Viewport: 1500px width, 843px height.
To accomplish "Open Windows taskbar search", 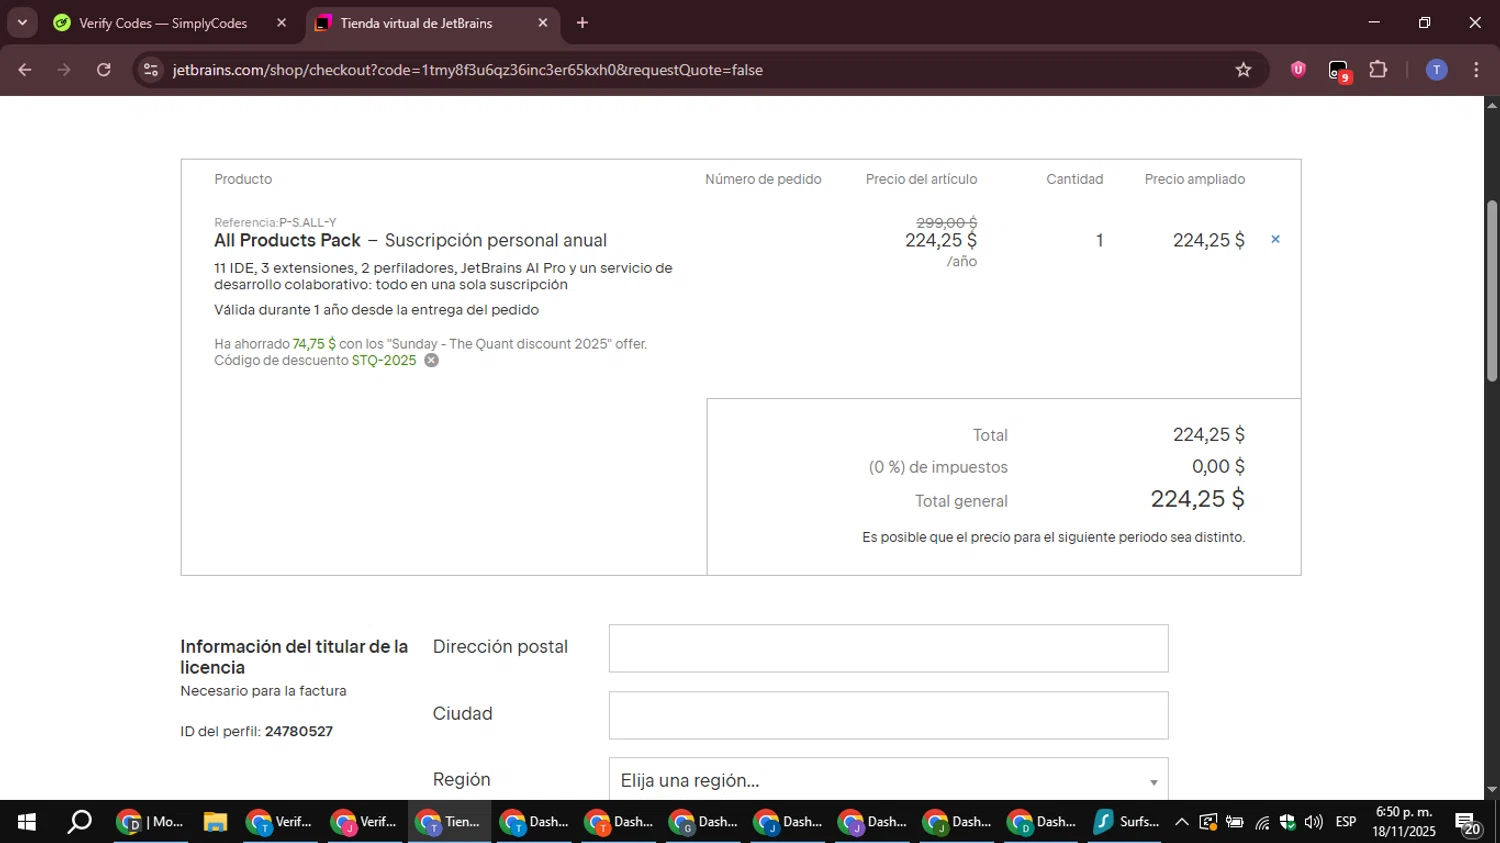I will [x=79, y=822].
